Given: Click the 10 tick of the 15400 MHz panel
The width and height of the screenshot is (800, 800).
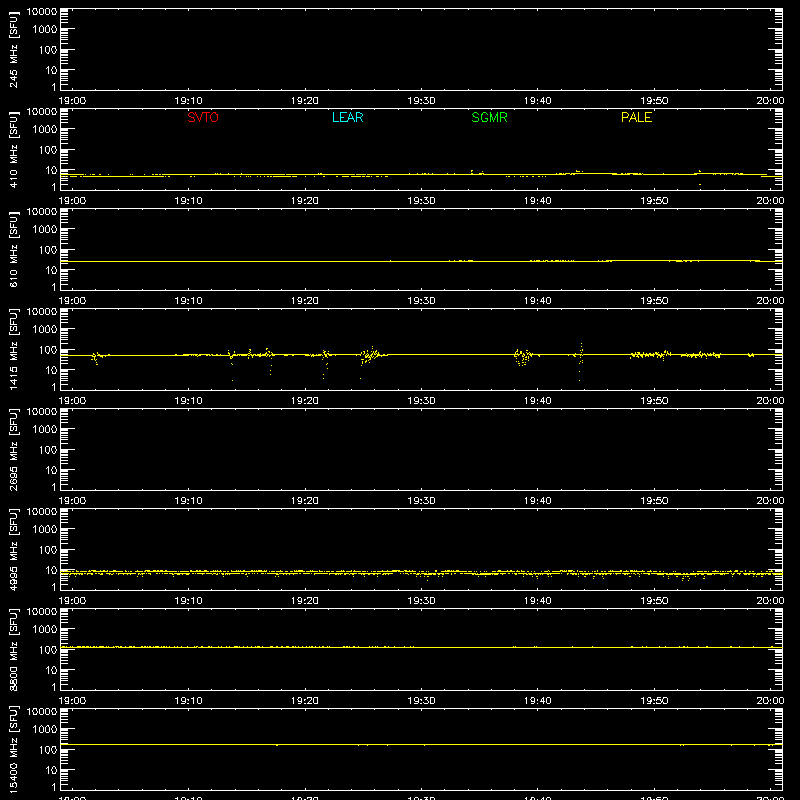Looking at the screenshot, I should tap(51, 770).
